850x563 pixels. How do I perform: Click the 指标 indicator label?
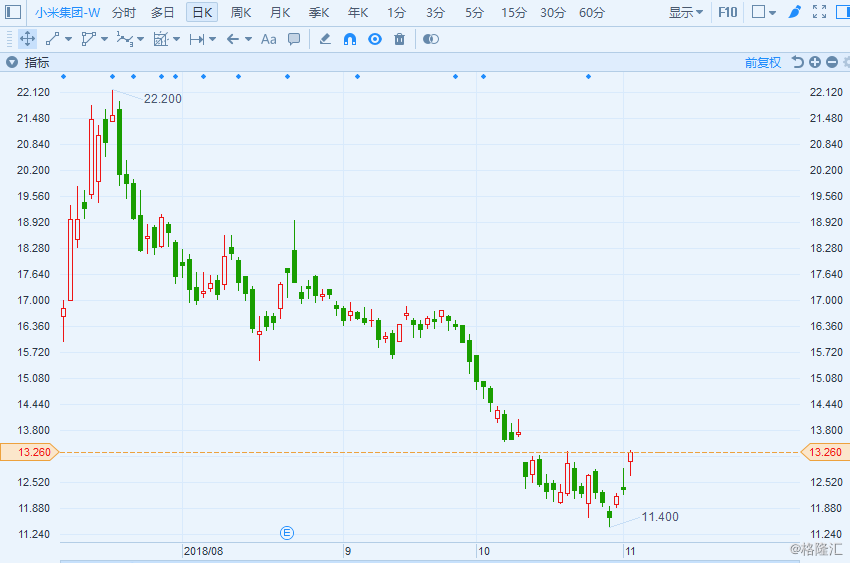pos(37,62)
